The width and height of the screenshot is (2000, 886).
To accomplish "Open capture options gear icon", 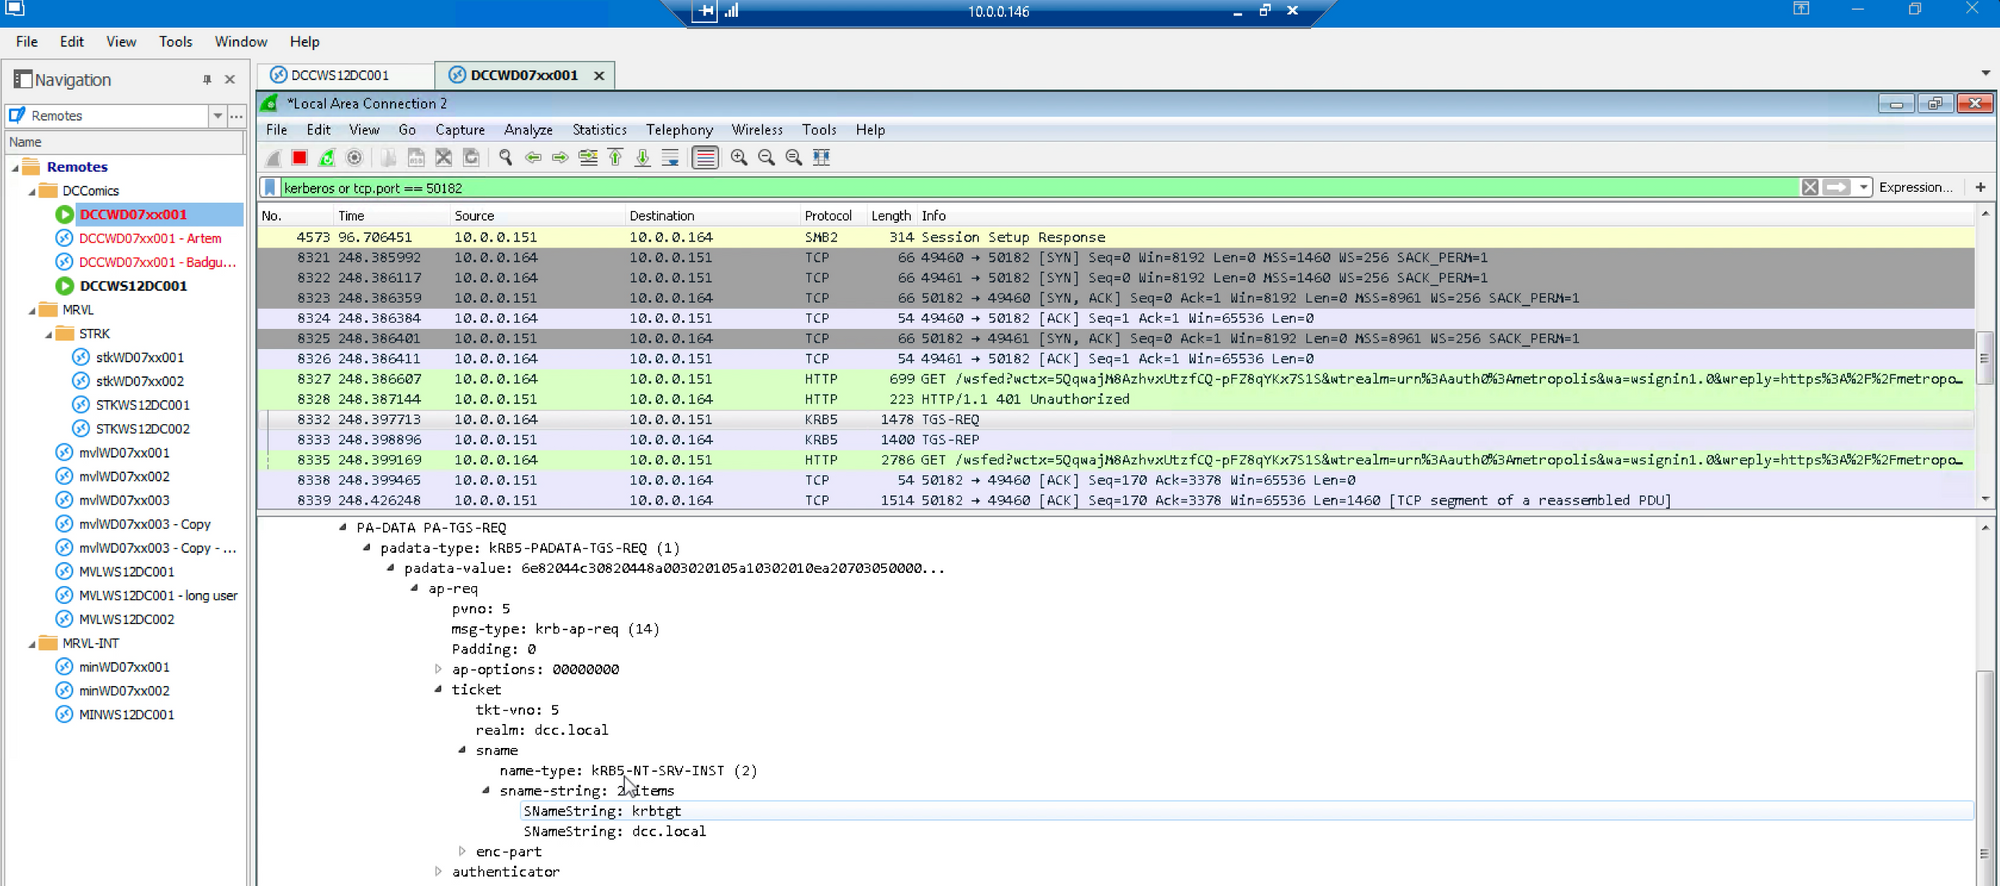I will (354, 158).
